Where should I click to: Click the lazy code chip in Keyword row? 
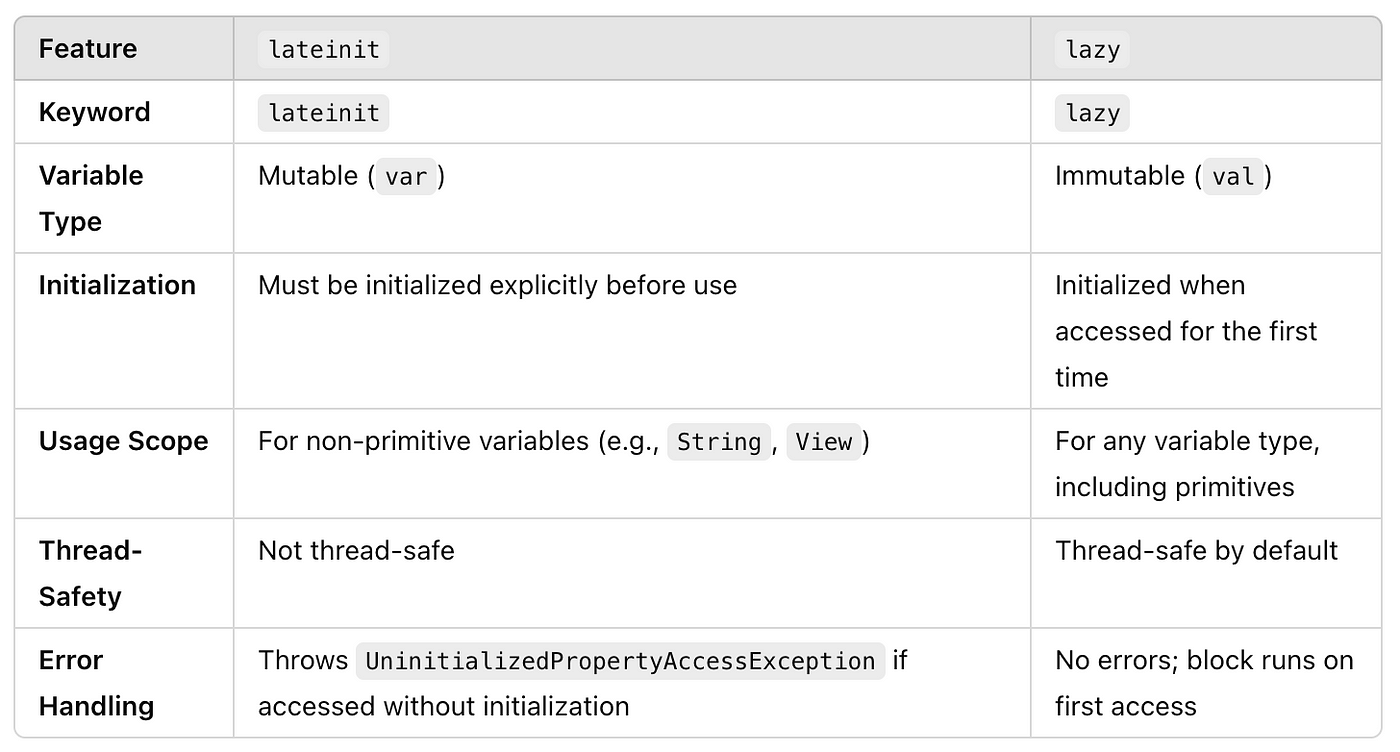1092,113
